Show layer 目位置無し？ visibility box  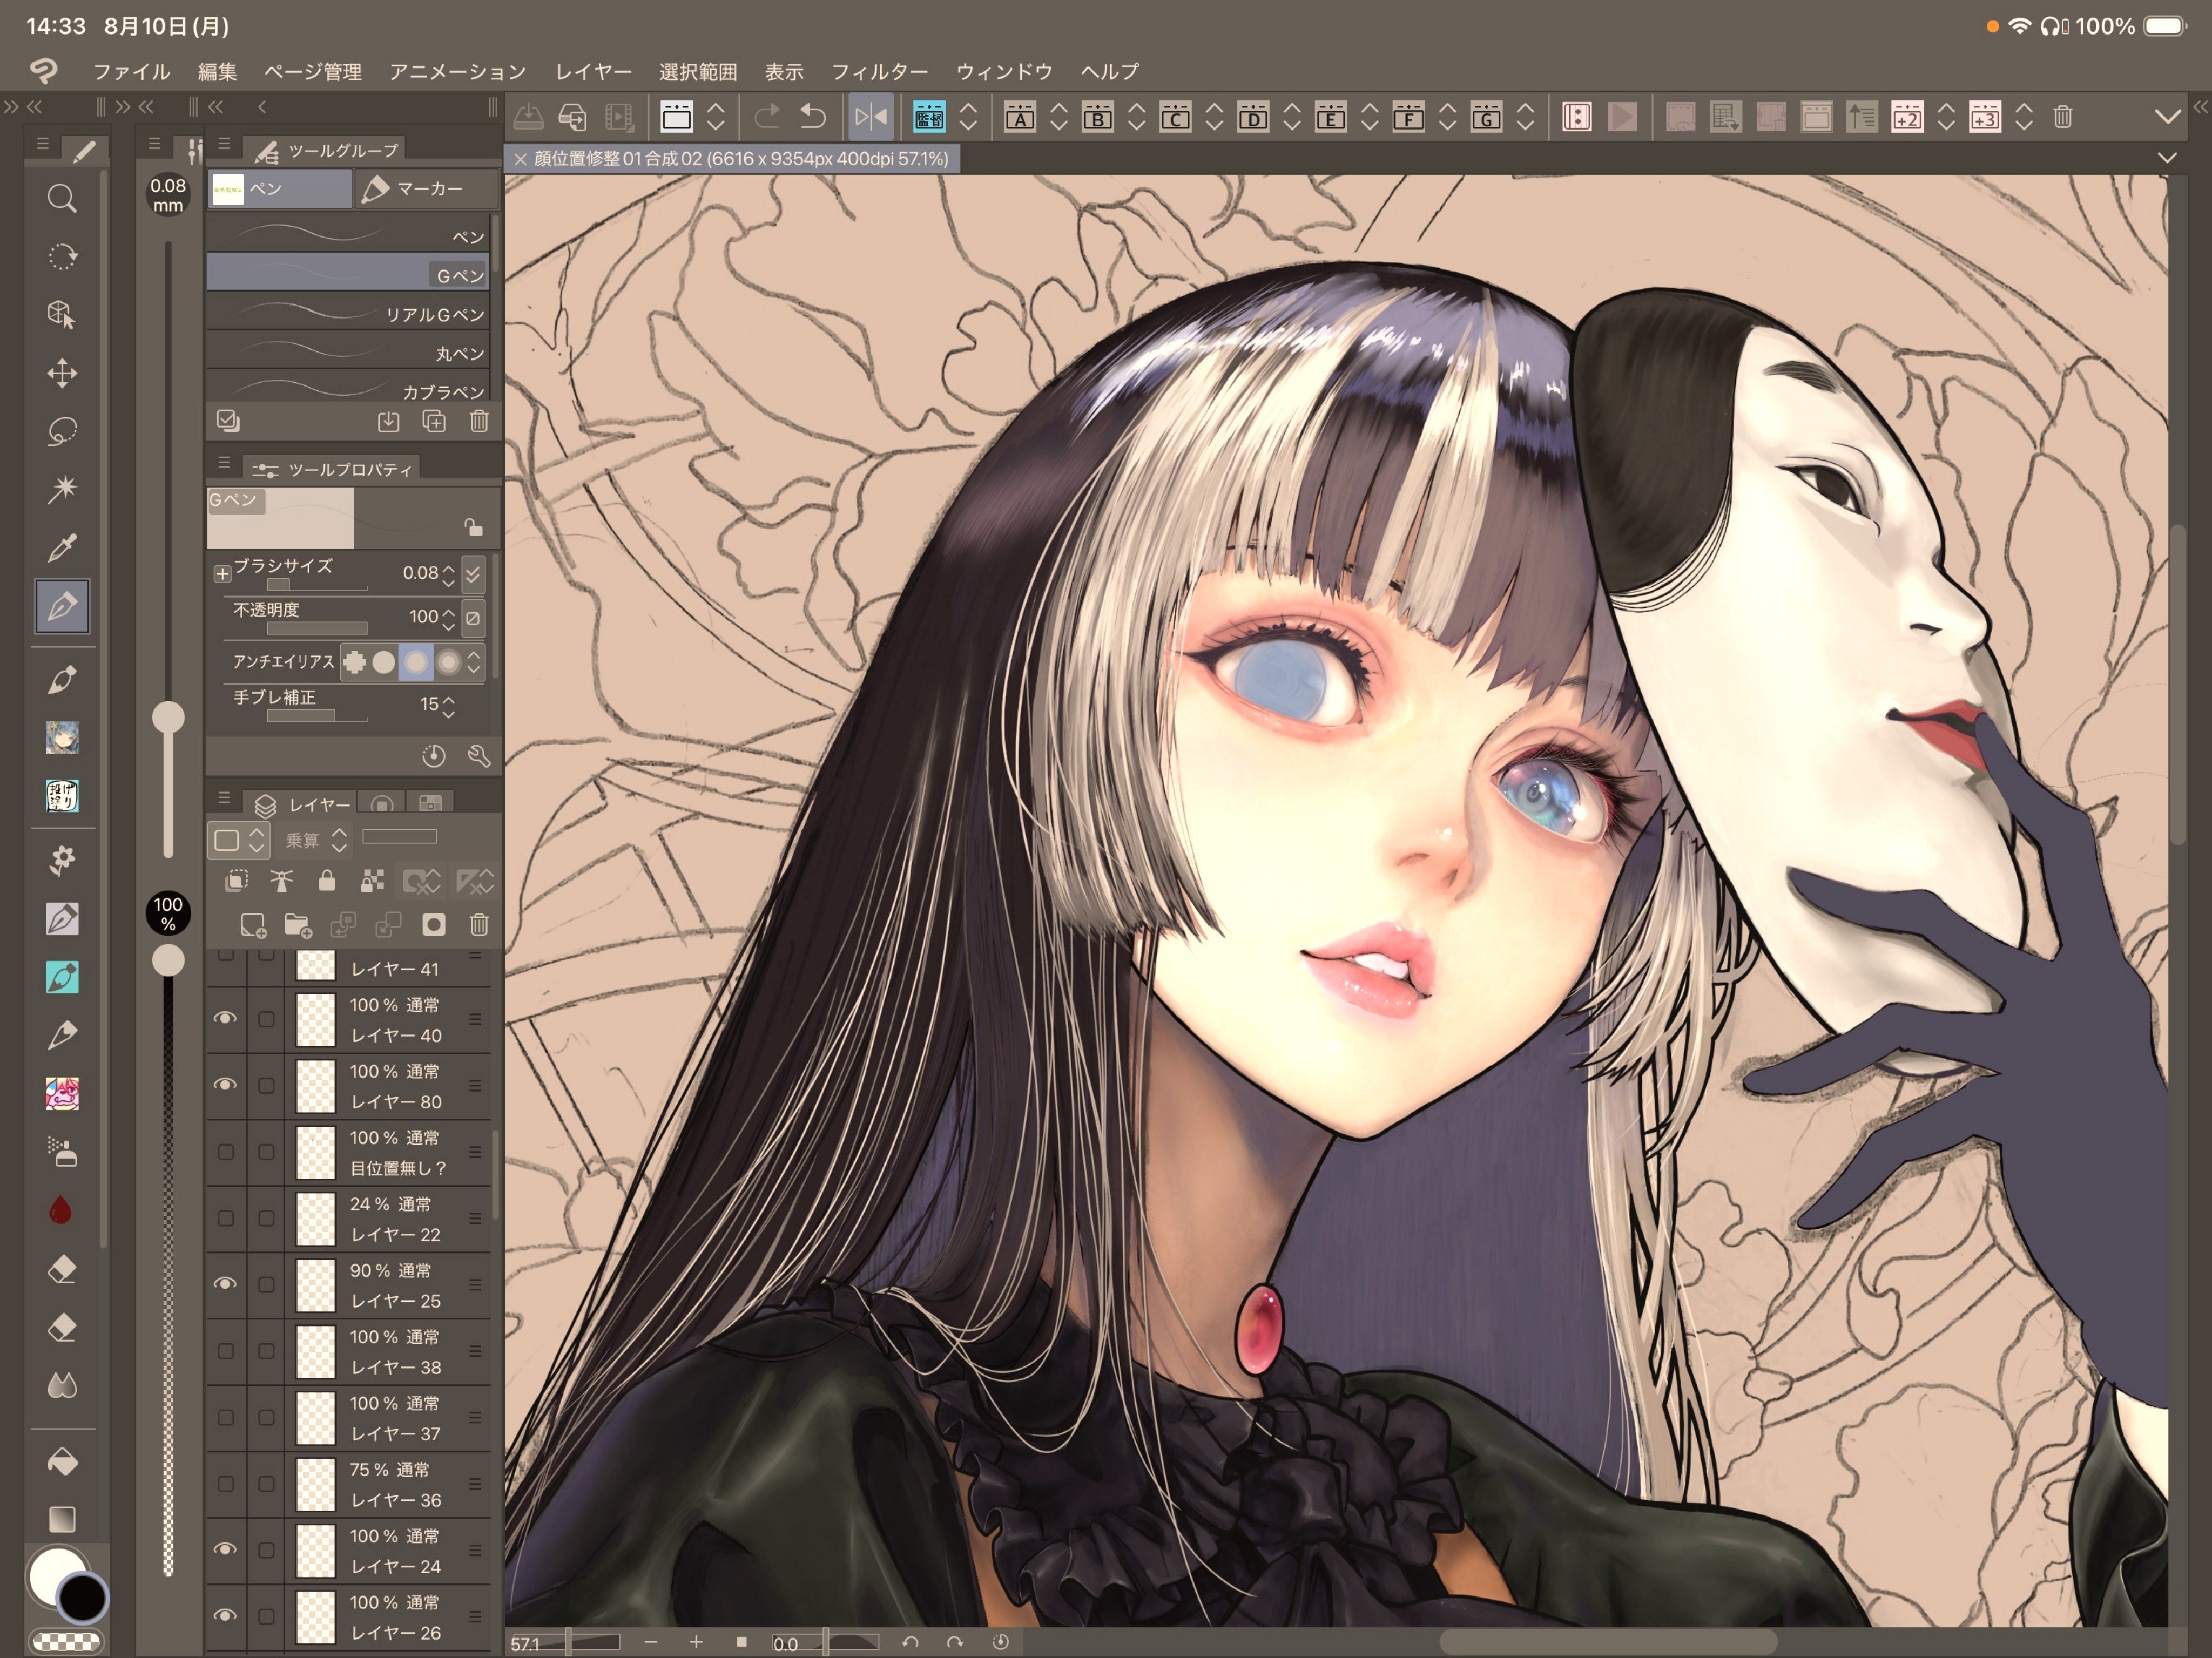[x=226, y=1152]
